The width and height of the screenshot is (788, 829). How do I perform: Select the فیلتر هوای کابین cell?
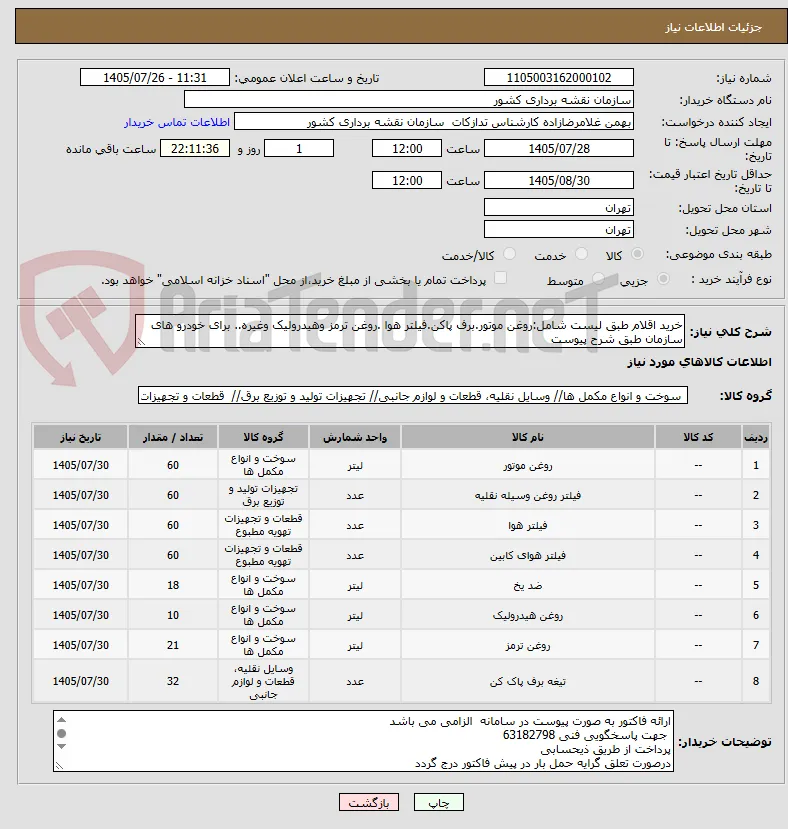pyautogui.click(x=528, y=556)
